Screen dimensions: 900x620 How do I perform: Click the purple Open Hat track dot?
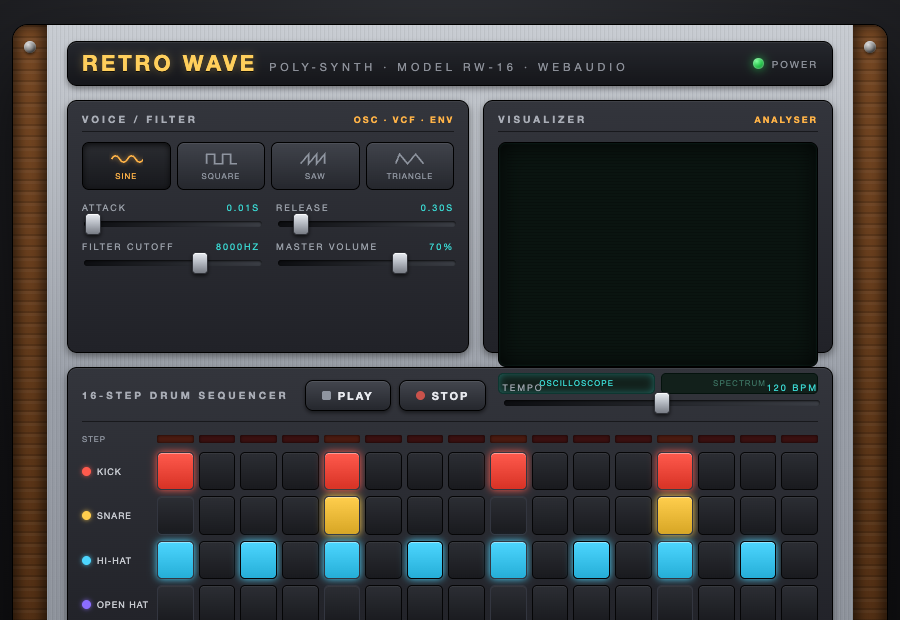tap(87, 604)
